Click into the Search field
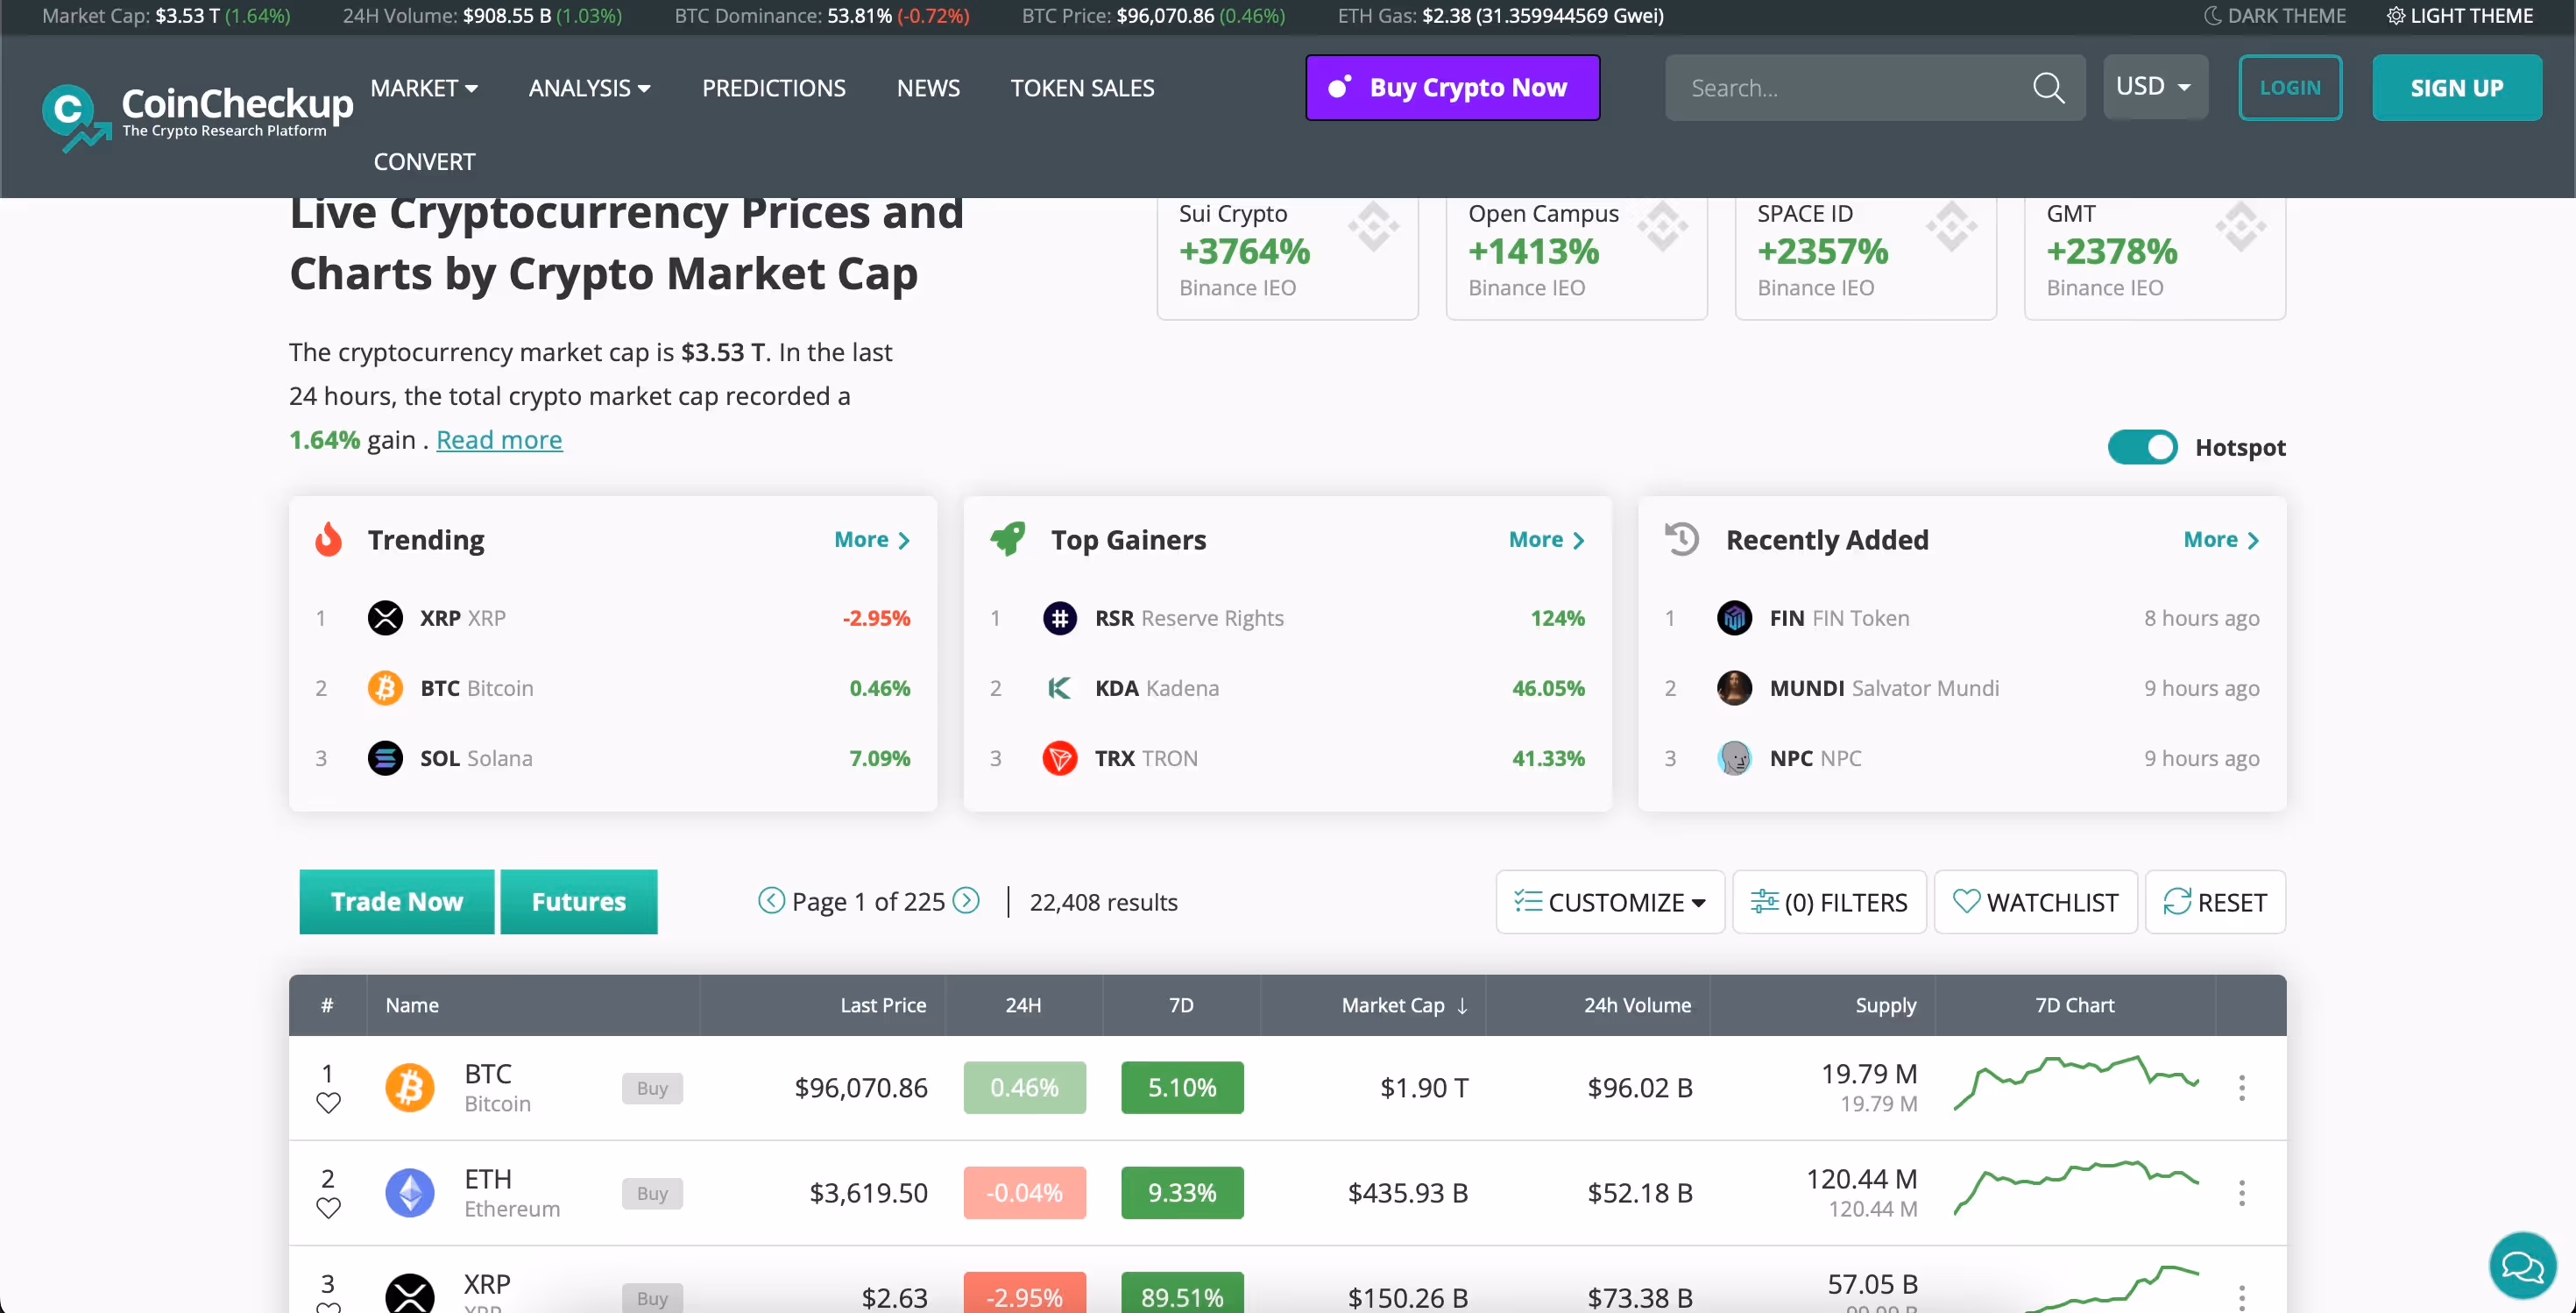This screenshot has width=2576, height=1313. [x=1850, y=88]
